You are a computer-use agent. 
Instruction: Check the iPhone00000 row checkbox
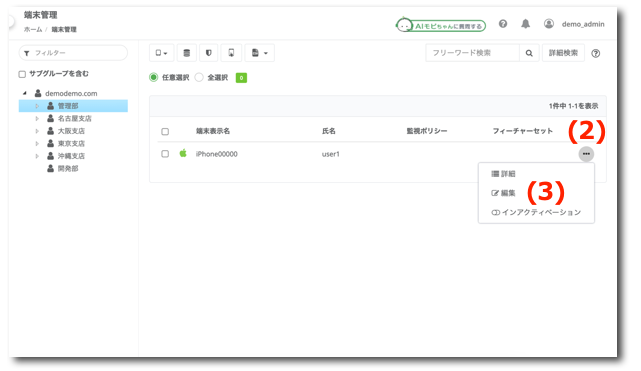[x=165, y=154]
